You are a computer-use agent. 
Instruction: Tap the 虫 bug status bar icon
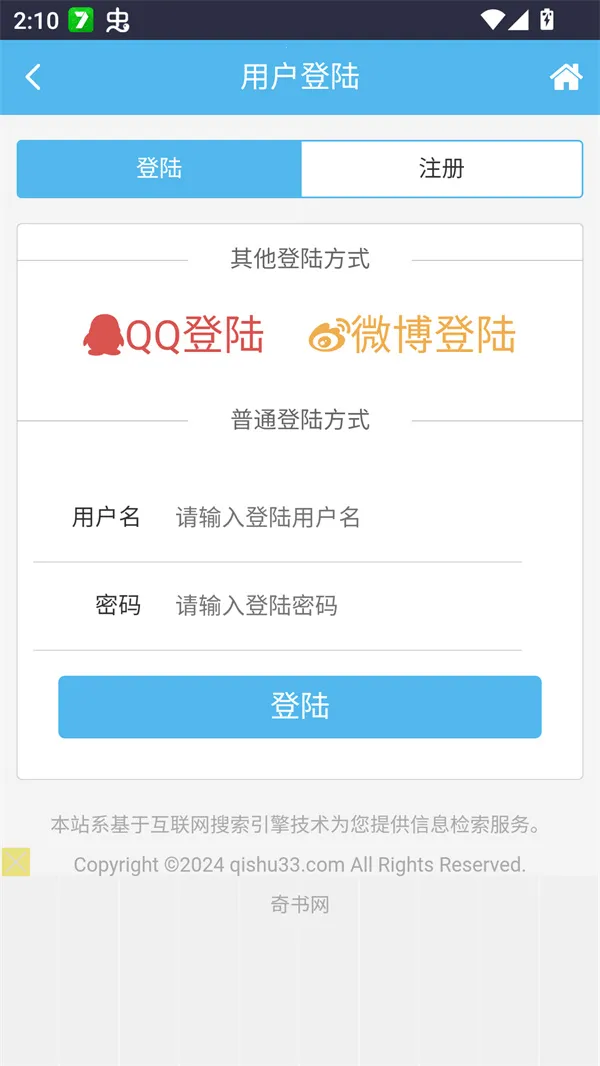[115, 19]
